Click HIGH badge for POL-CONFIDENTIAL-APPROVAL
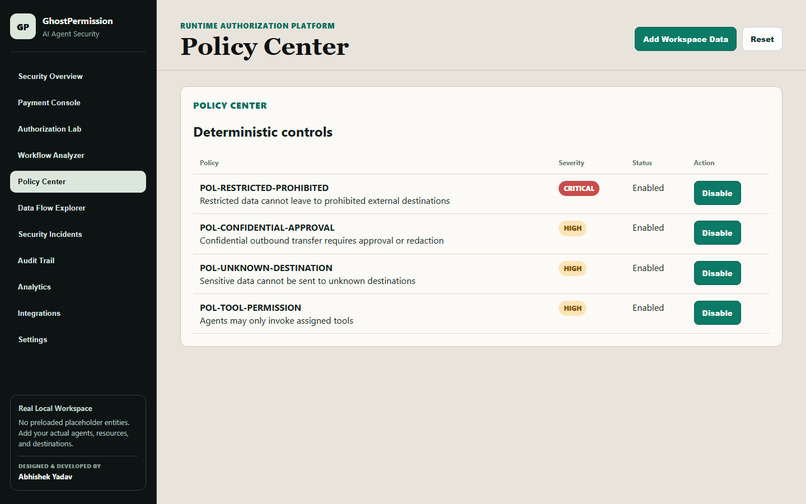This screenshot has height=504, width=806. [573, 228]
